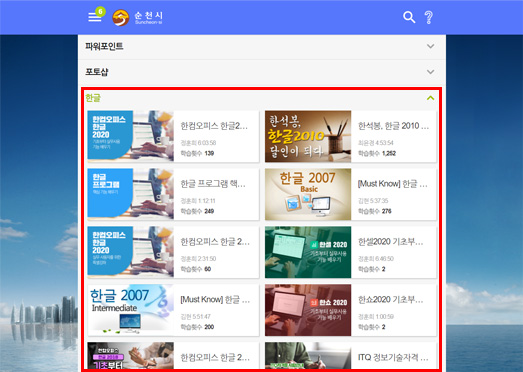Open 한셀 2020 course thumbnail
Image resolution: width=523 pixels, height=372 pixels.
(x=308, y=252)
